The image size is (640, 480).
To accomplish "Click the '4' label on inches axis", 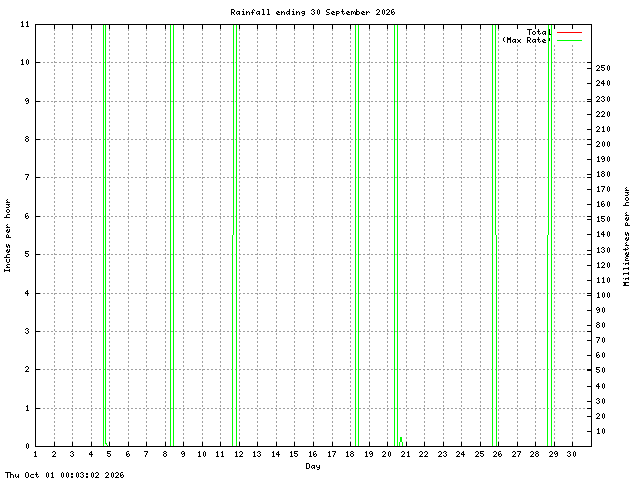I will click(27, 293).
